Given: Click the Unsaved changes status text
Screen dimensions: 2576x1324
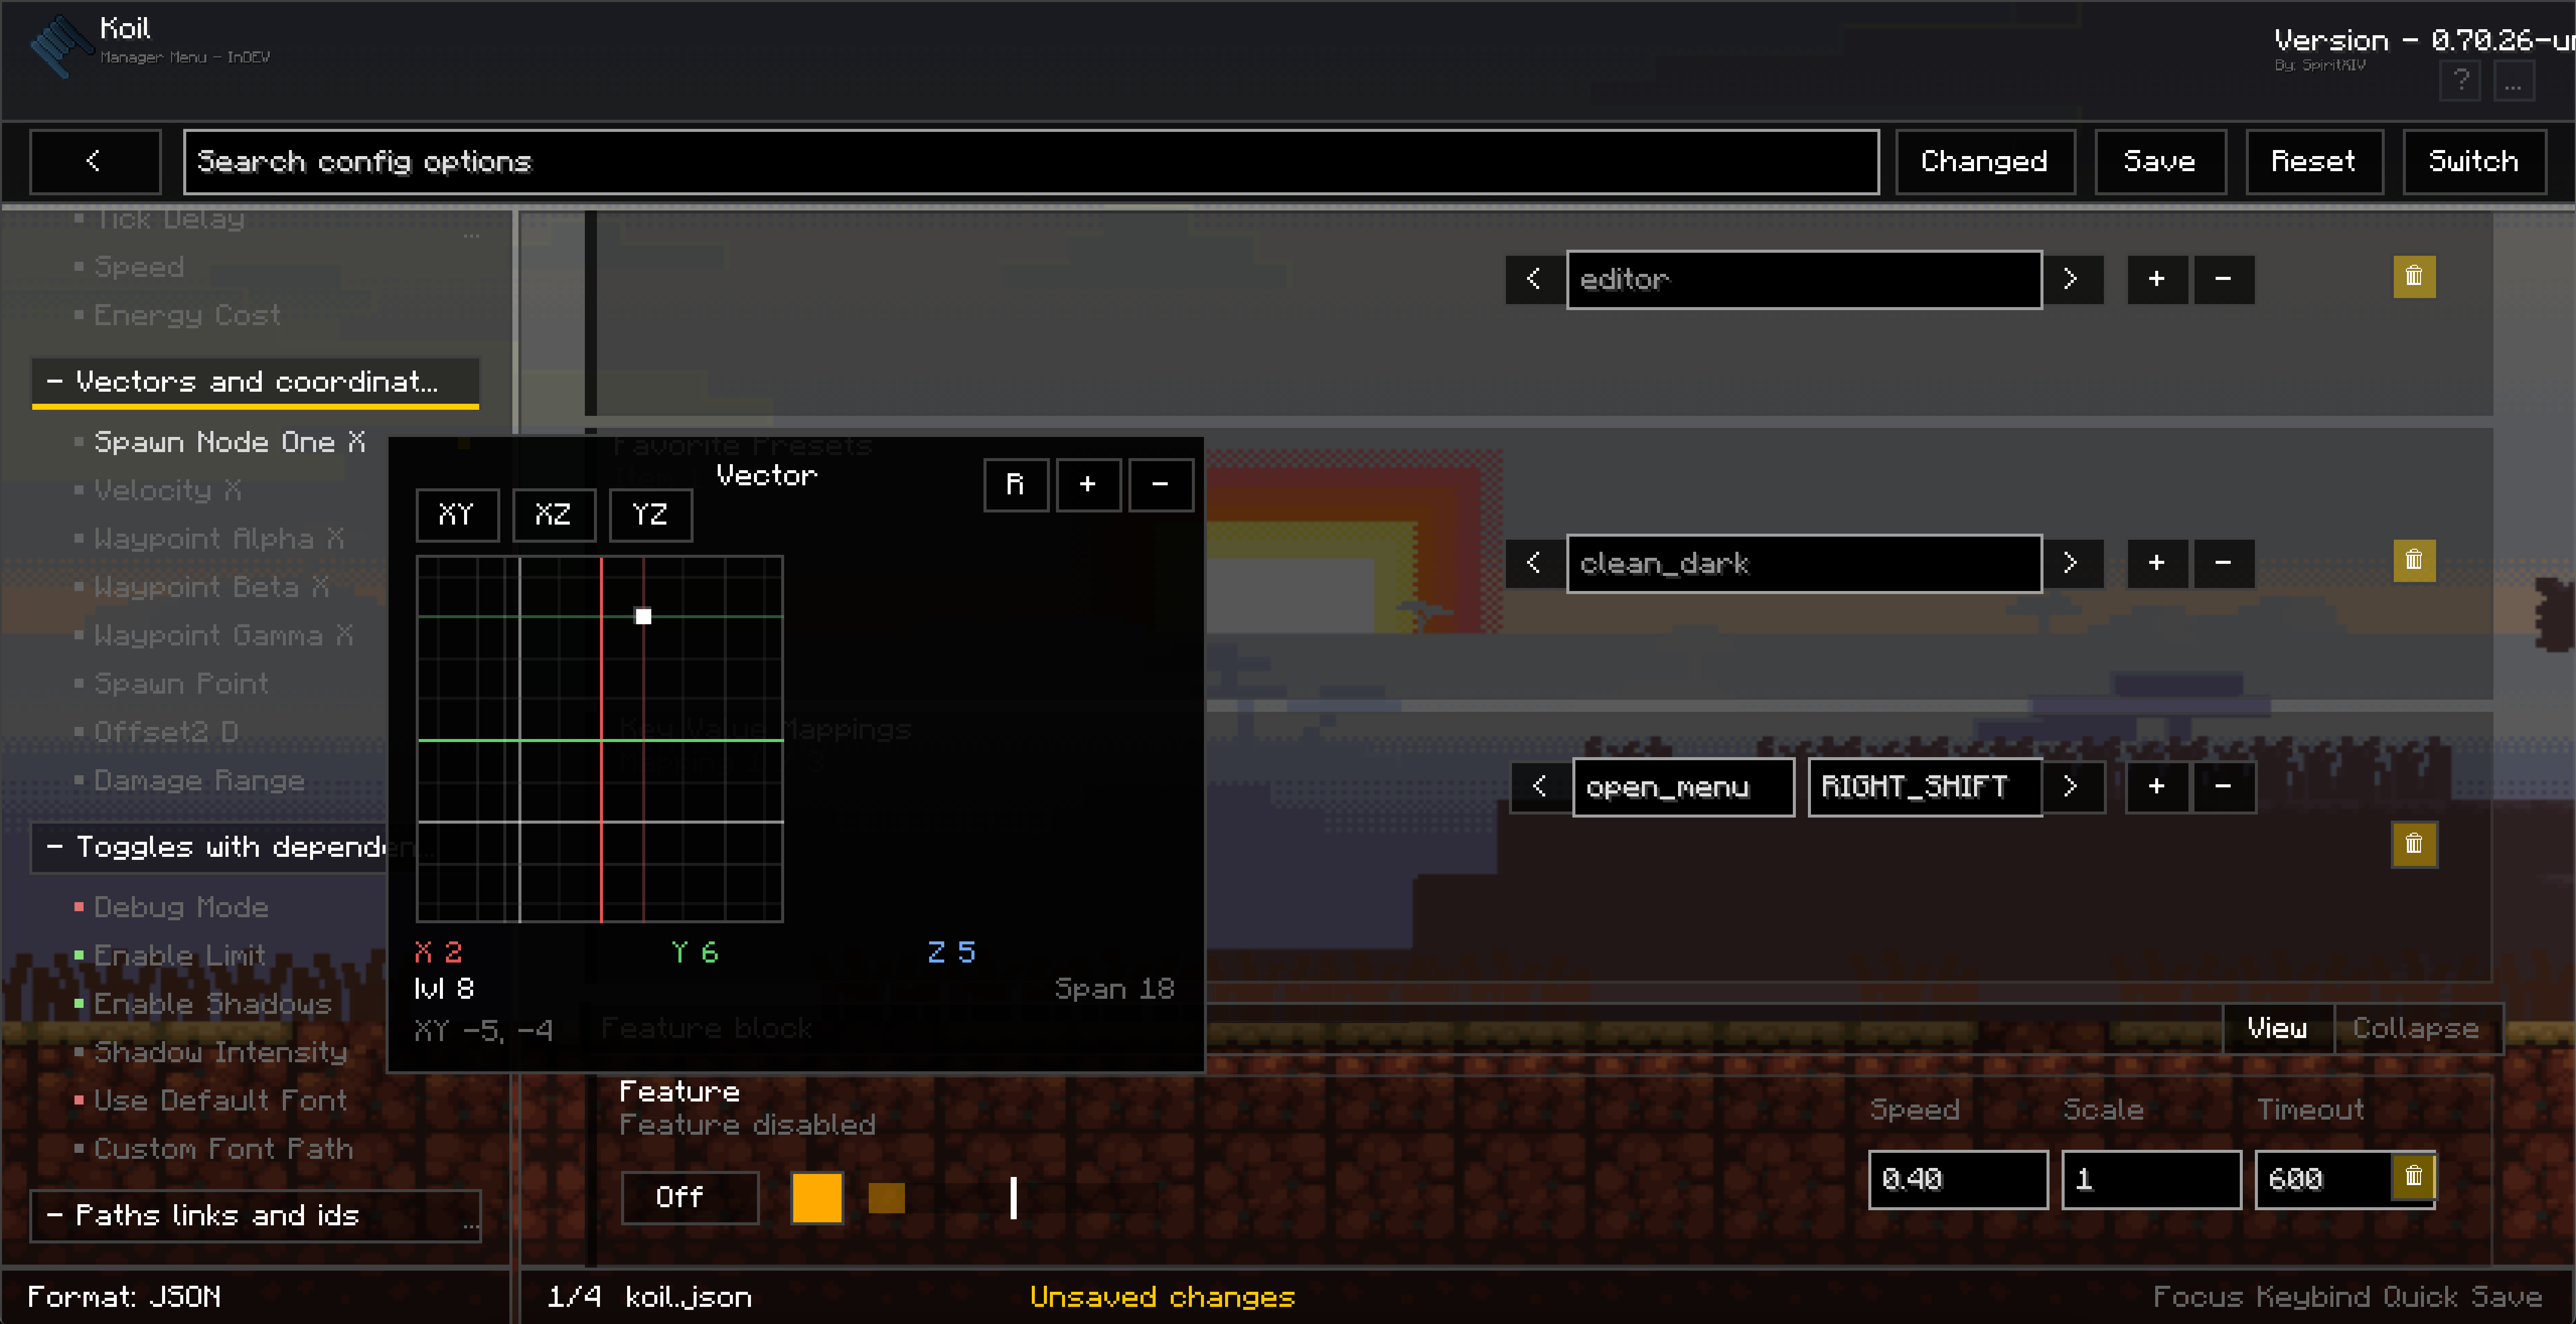Looking at the screenshot, I should click(1162, 1297).
